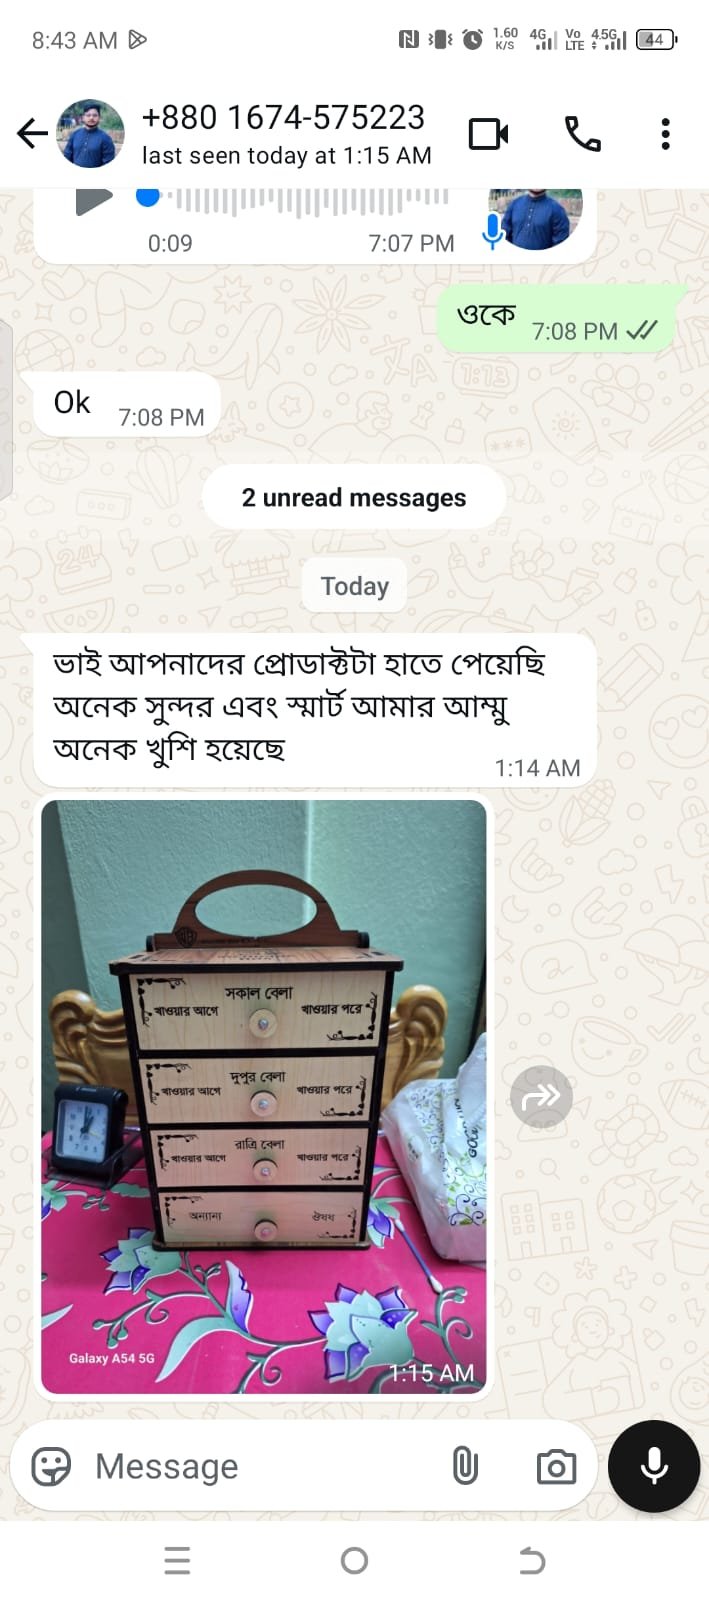Open the contact's profile picture in the header

click(x=91, y=133)
